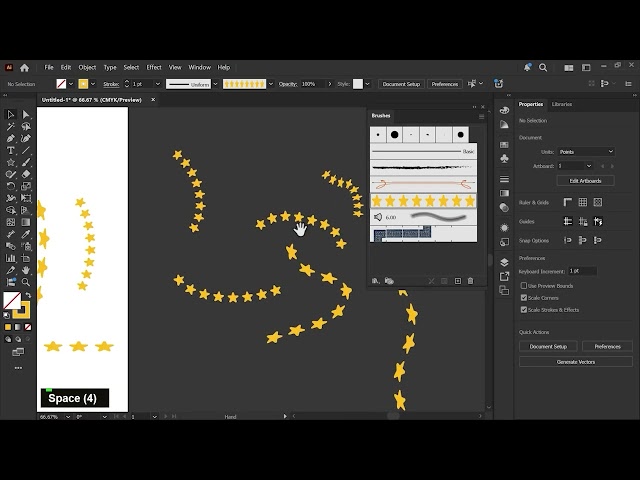The image size is (640, 480).
Task: Click Document Setup in control bar
Action: (x=401, y=84)
